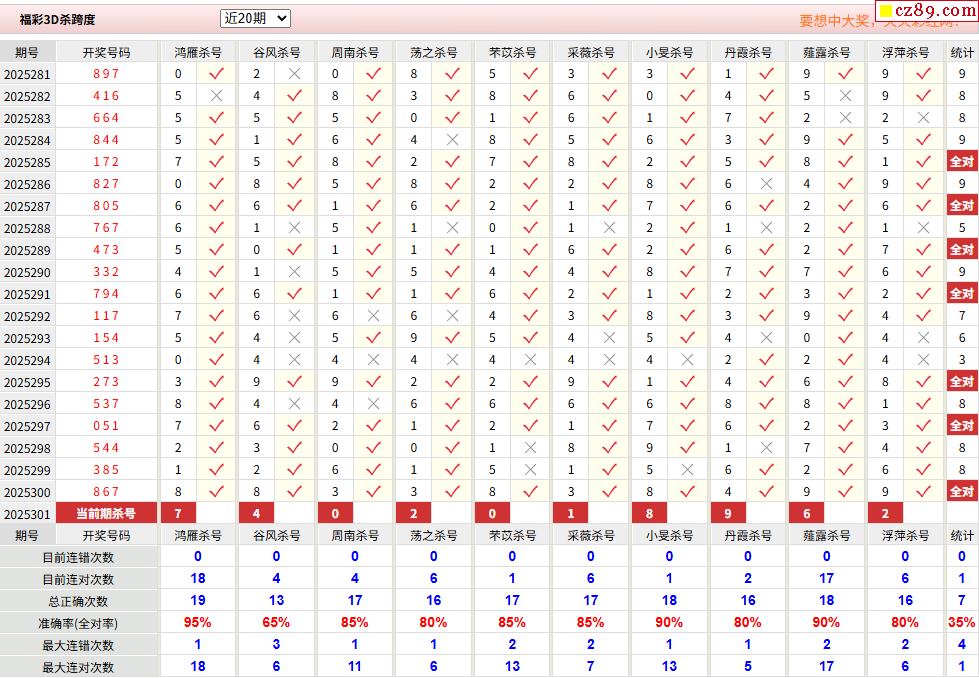Click winning number 805
Viewport: 979px width, 678px height.
(106, 205)
